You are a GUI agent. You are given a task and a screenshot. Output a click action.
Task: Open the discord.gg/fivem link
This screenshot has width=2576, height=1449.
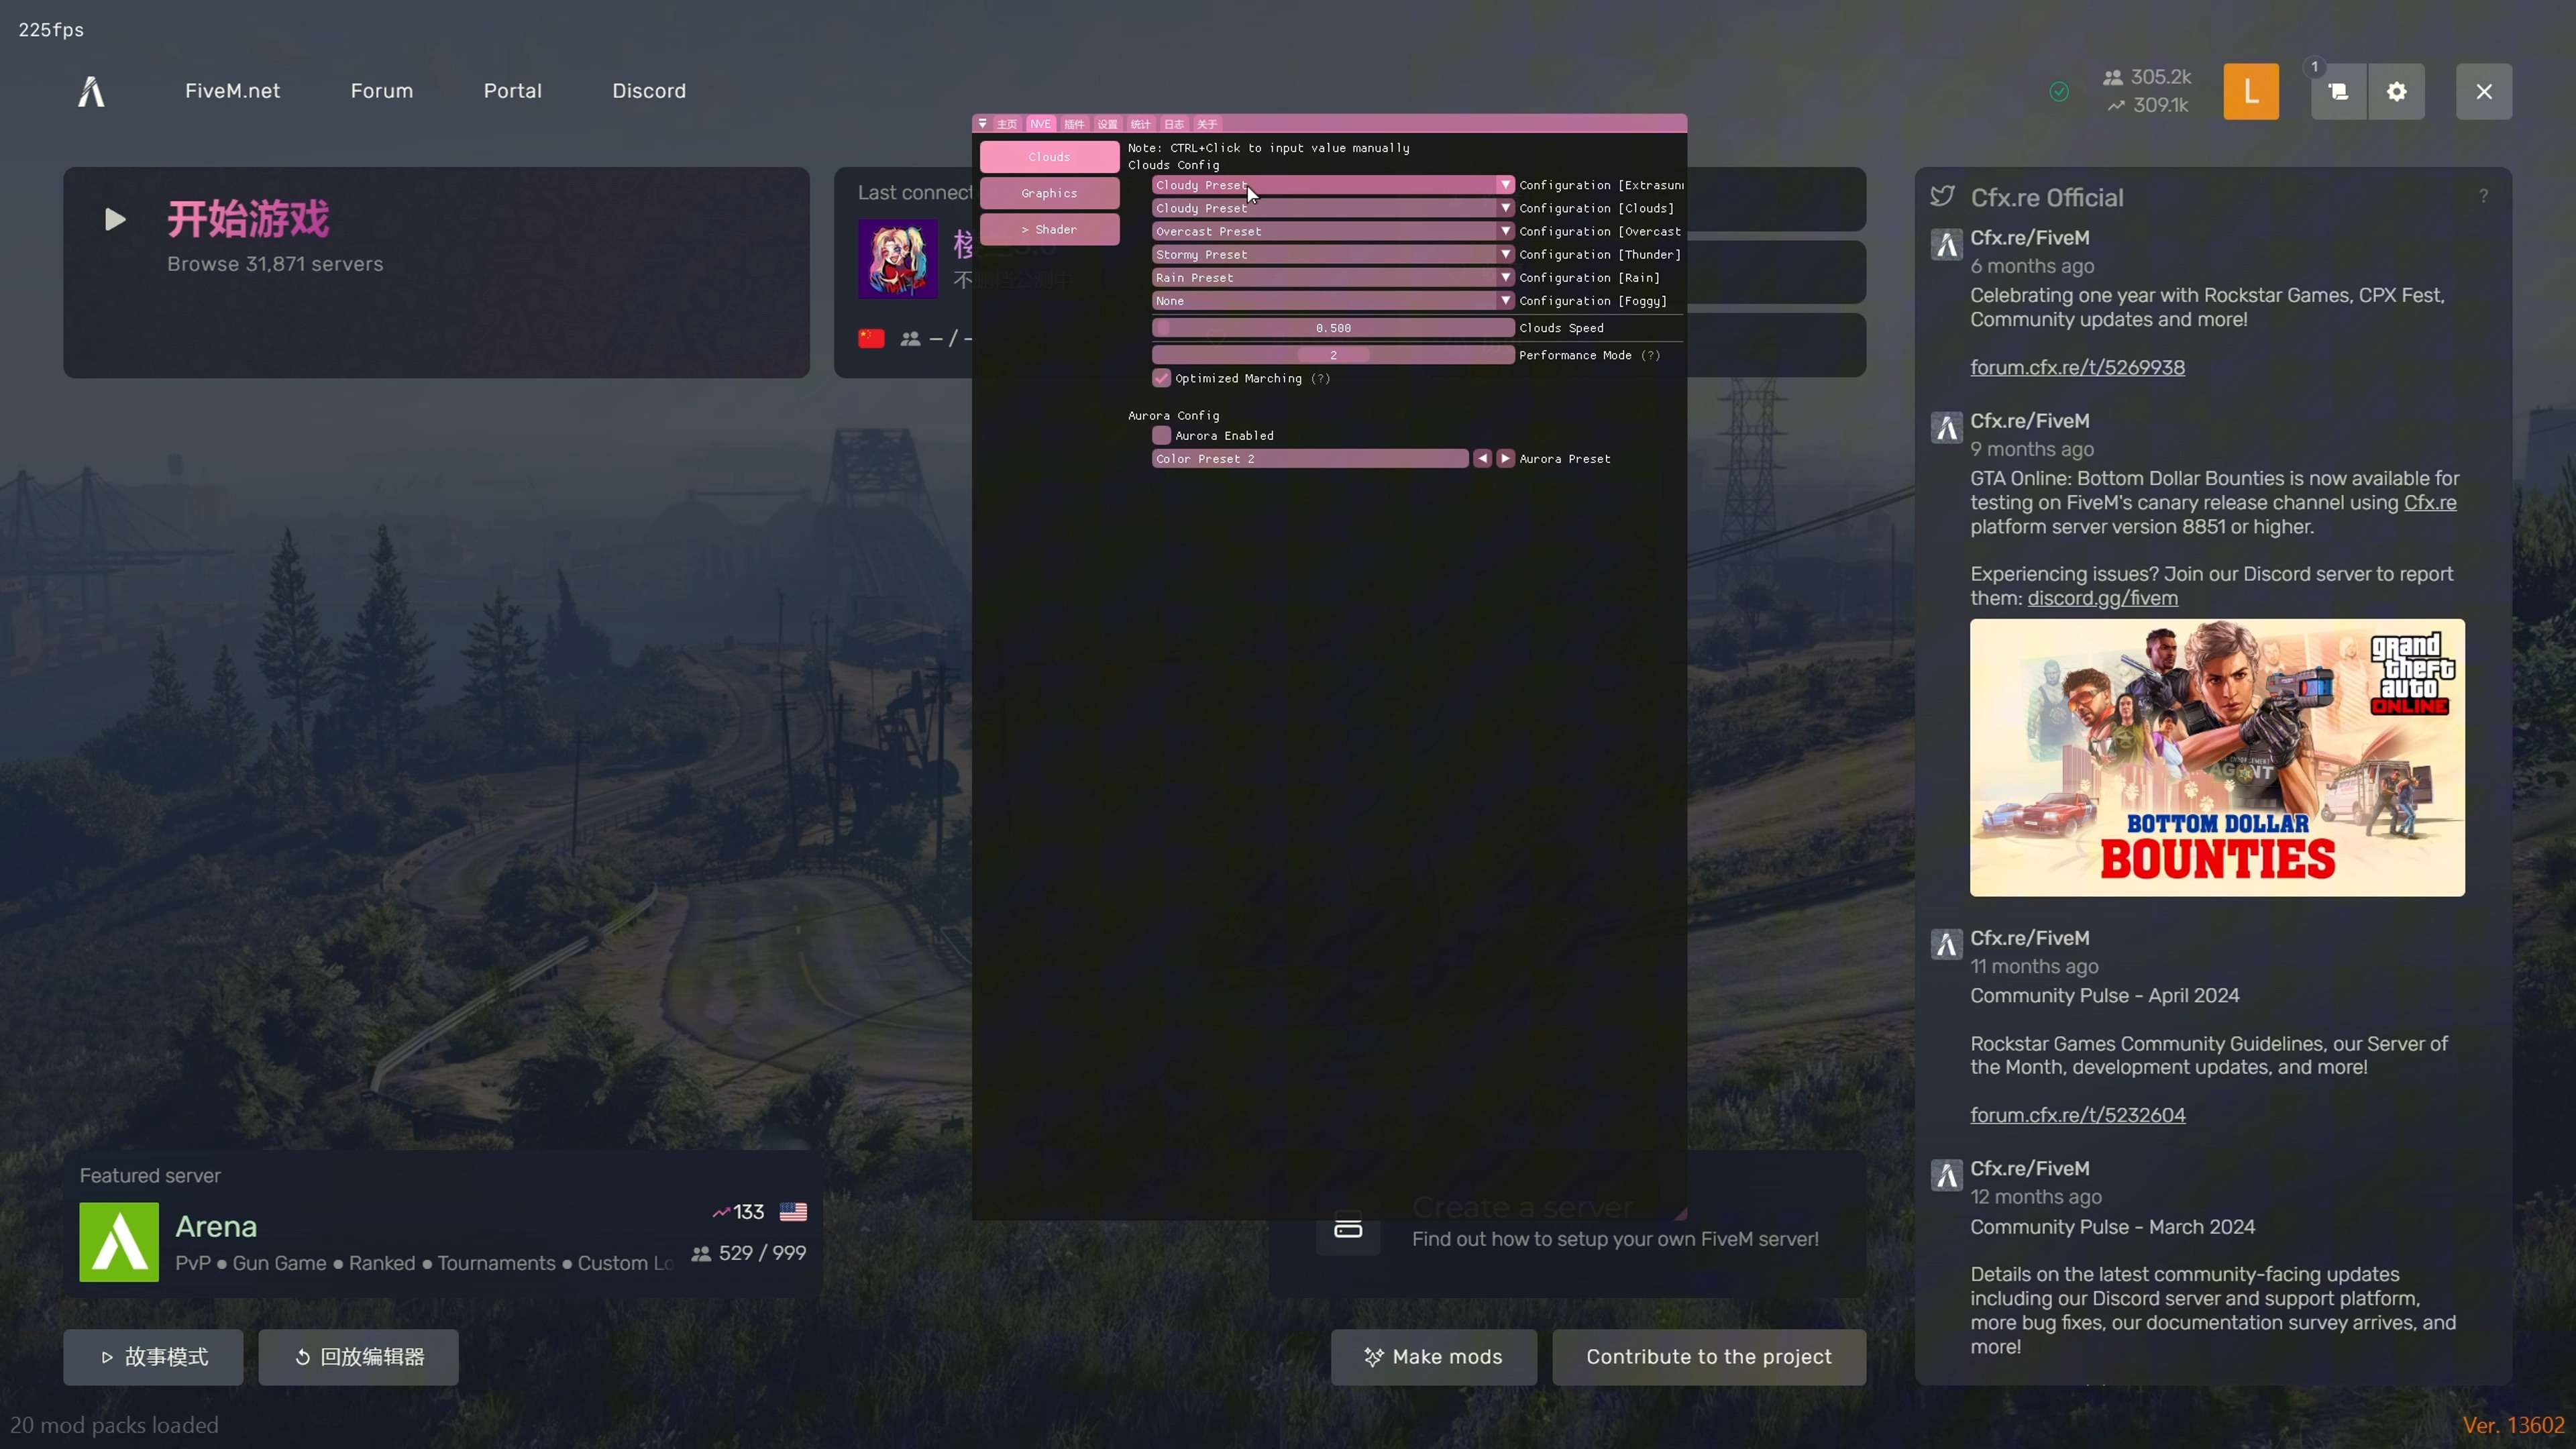(2102, 598)
